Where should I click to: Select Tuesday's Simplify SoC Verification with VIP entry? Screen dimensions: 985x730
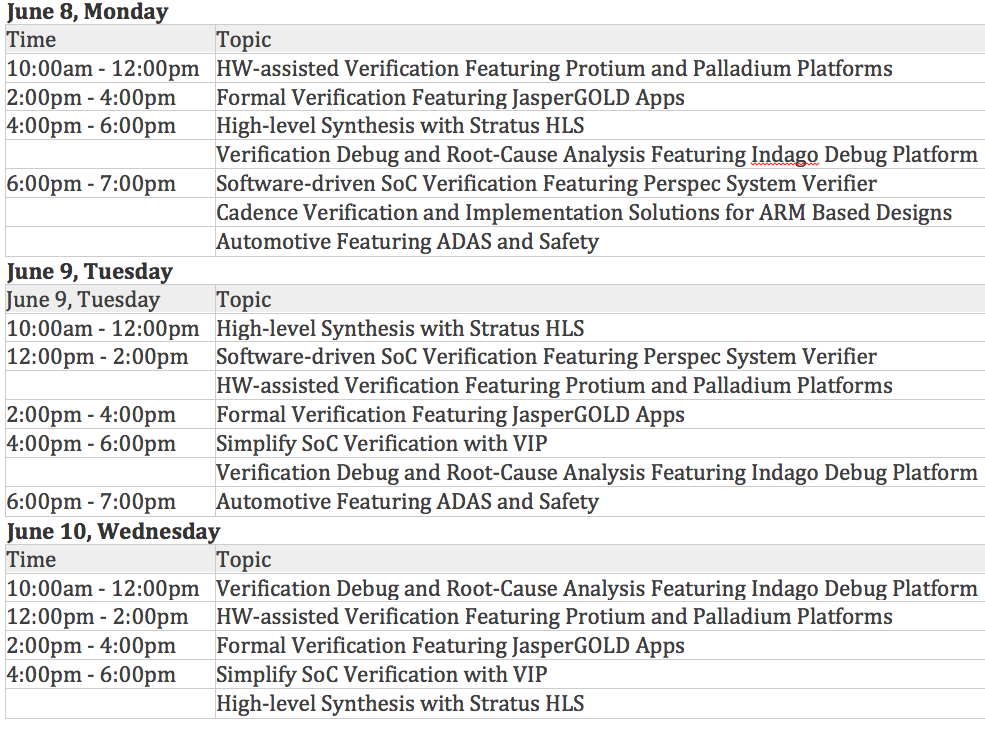click(x=382, y=444)
